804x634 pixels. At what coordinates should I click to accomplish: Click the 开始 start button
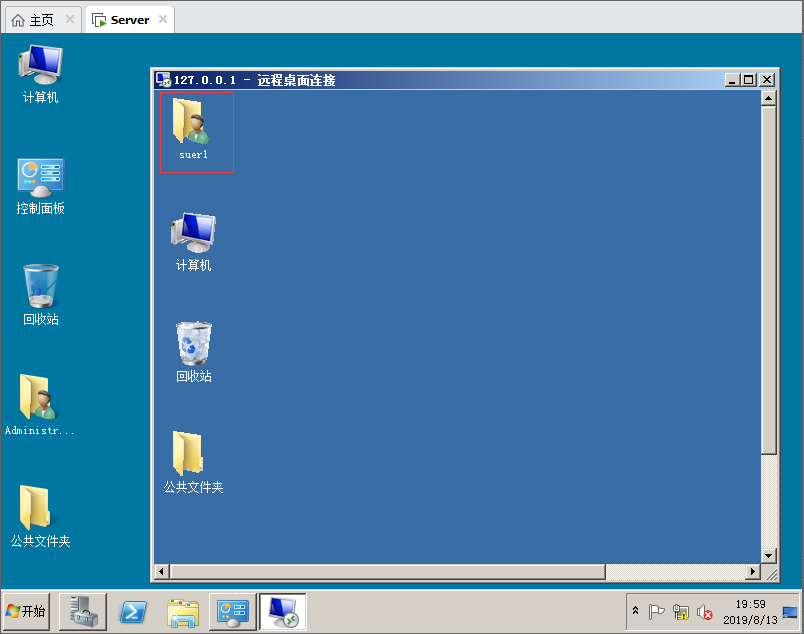pos(27,611)
